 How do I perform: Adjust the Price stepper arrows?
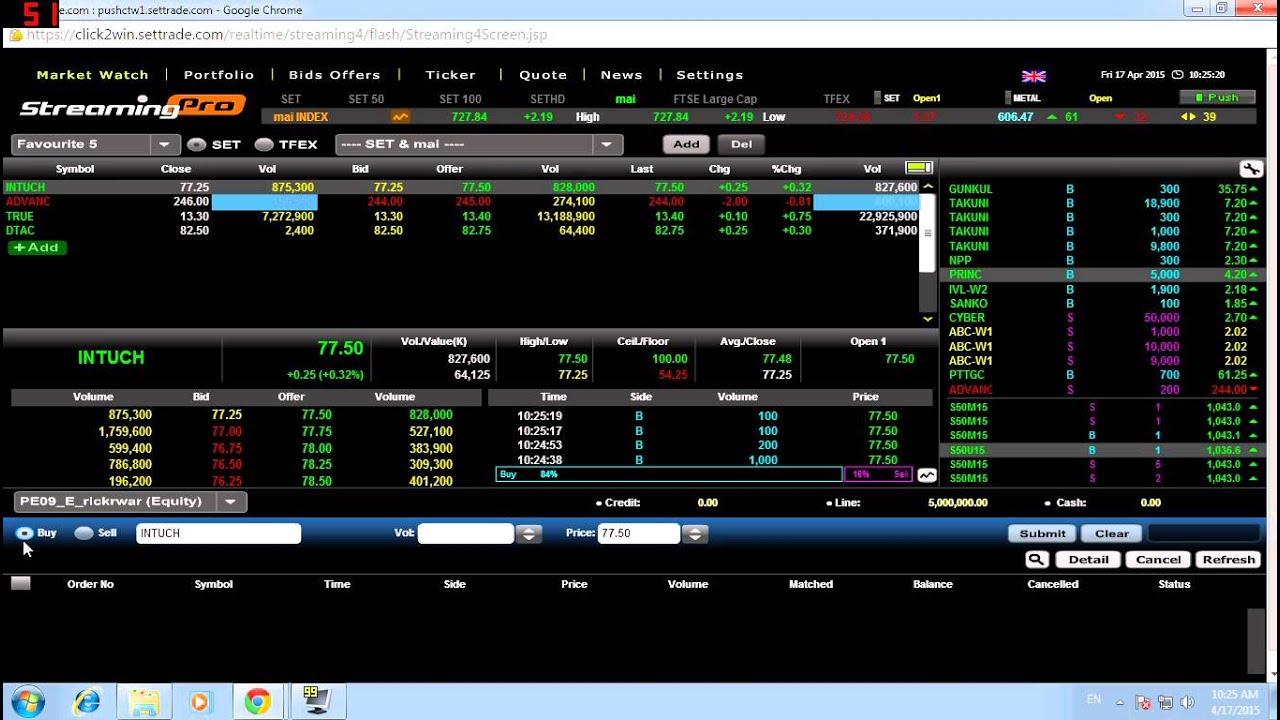(695, 534)
